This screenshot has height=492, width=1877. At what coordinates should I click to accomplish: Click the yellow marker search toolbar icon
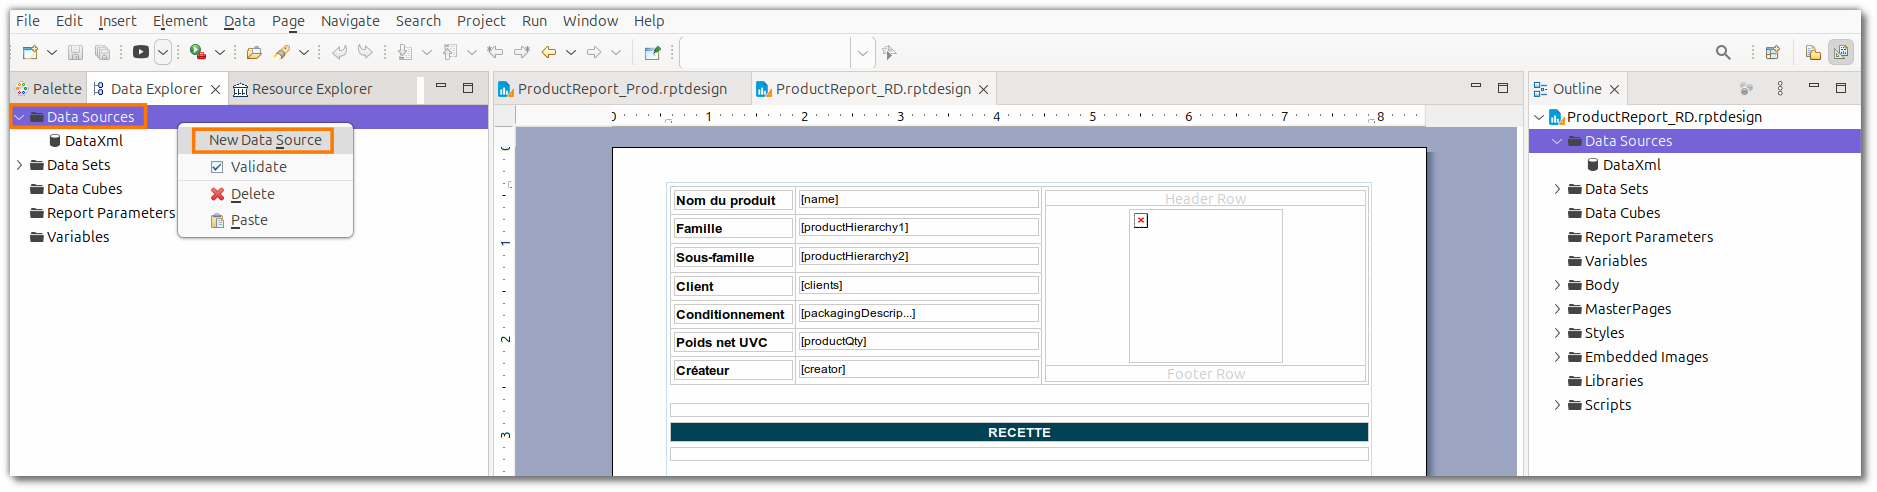point(282,52)
